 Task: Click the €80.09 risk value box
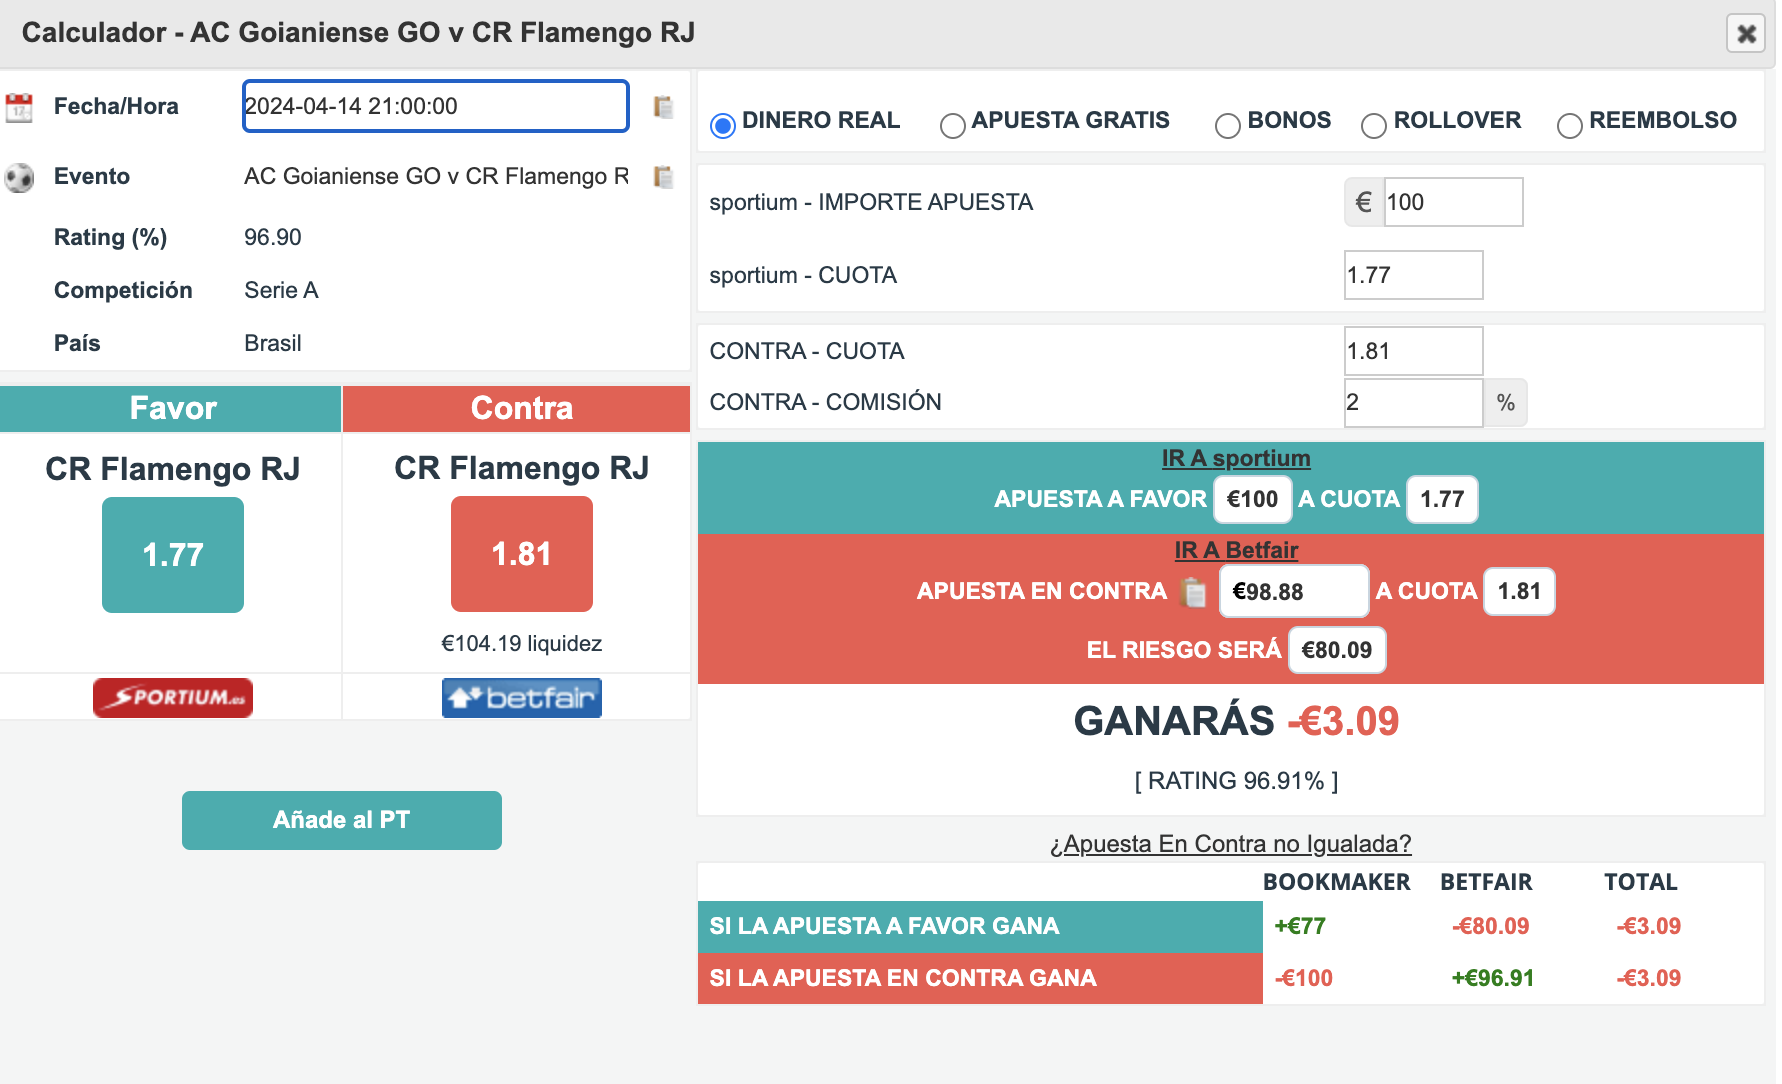pos(1337,650)
